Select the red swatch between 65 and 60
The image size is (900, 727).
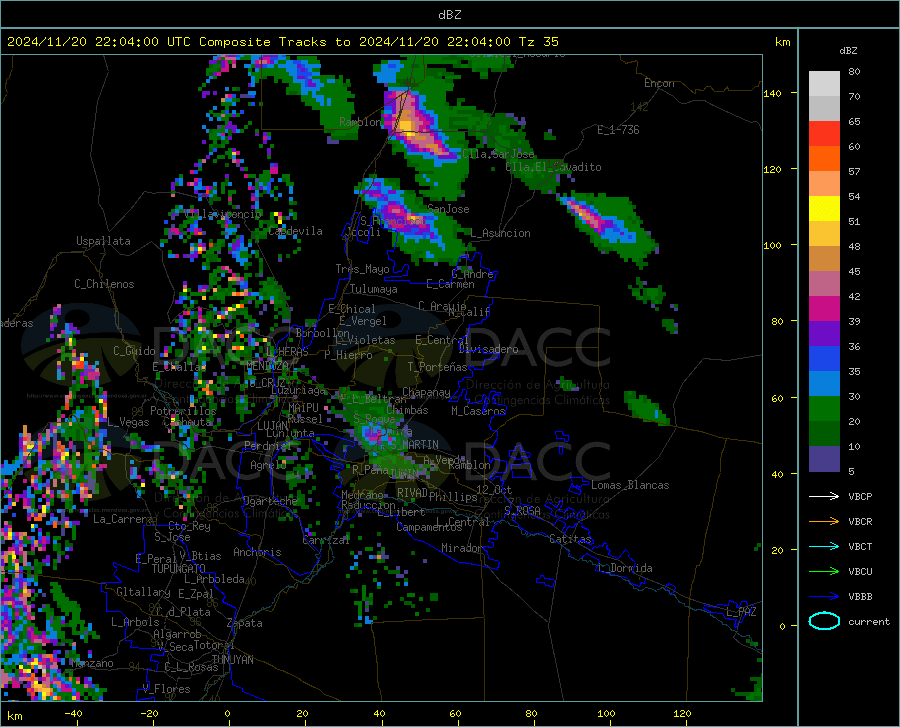[x=824, y=134]
